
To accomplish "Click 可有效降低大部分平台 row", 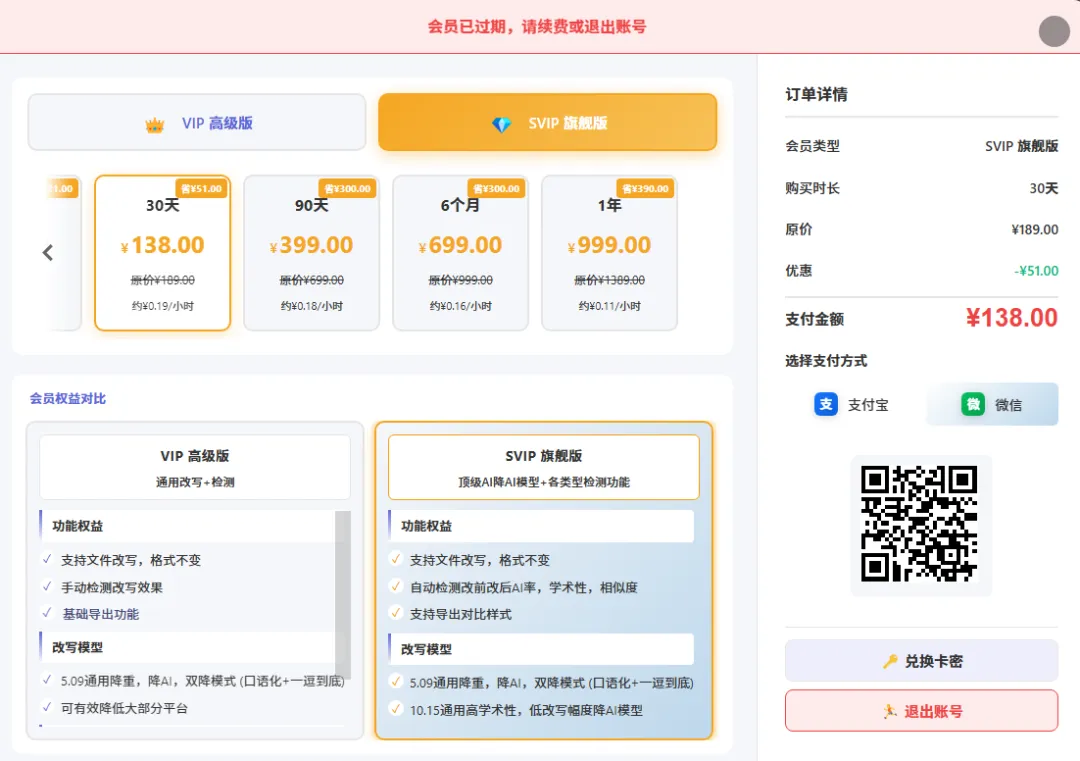I will 124,708.
